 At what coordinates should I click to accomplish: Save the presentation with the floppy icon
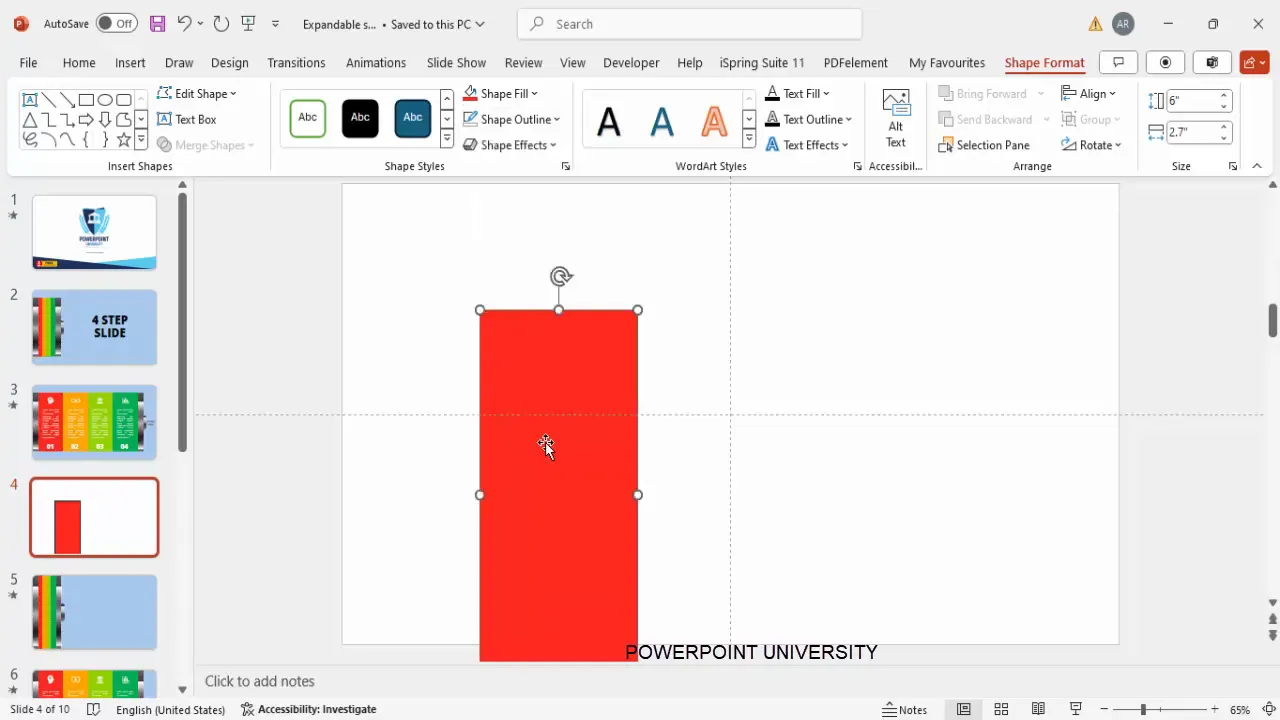pyautogui.click(x=157, y=24)
